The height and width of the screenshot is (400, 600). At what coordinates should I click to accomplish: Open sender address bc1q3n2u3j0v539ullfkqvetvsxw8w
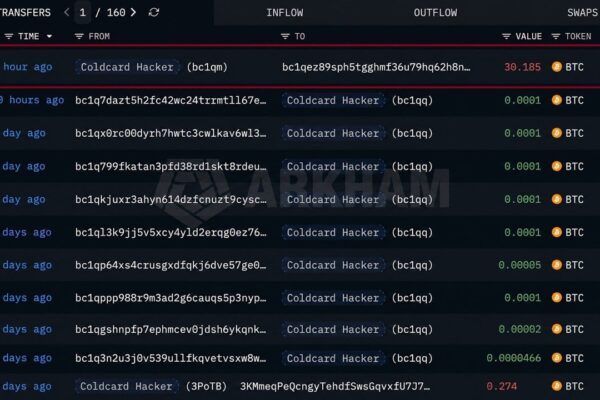click(x=171, y=358)
